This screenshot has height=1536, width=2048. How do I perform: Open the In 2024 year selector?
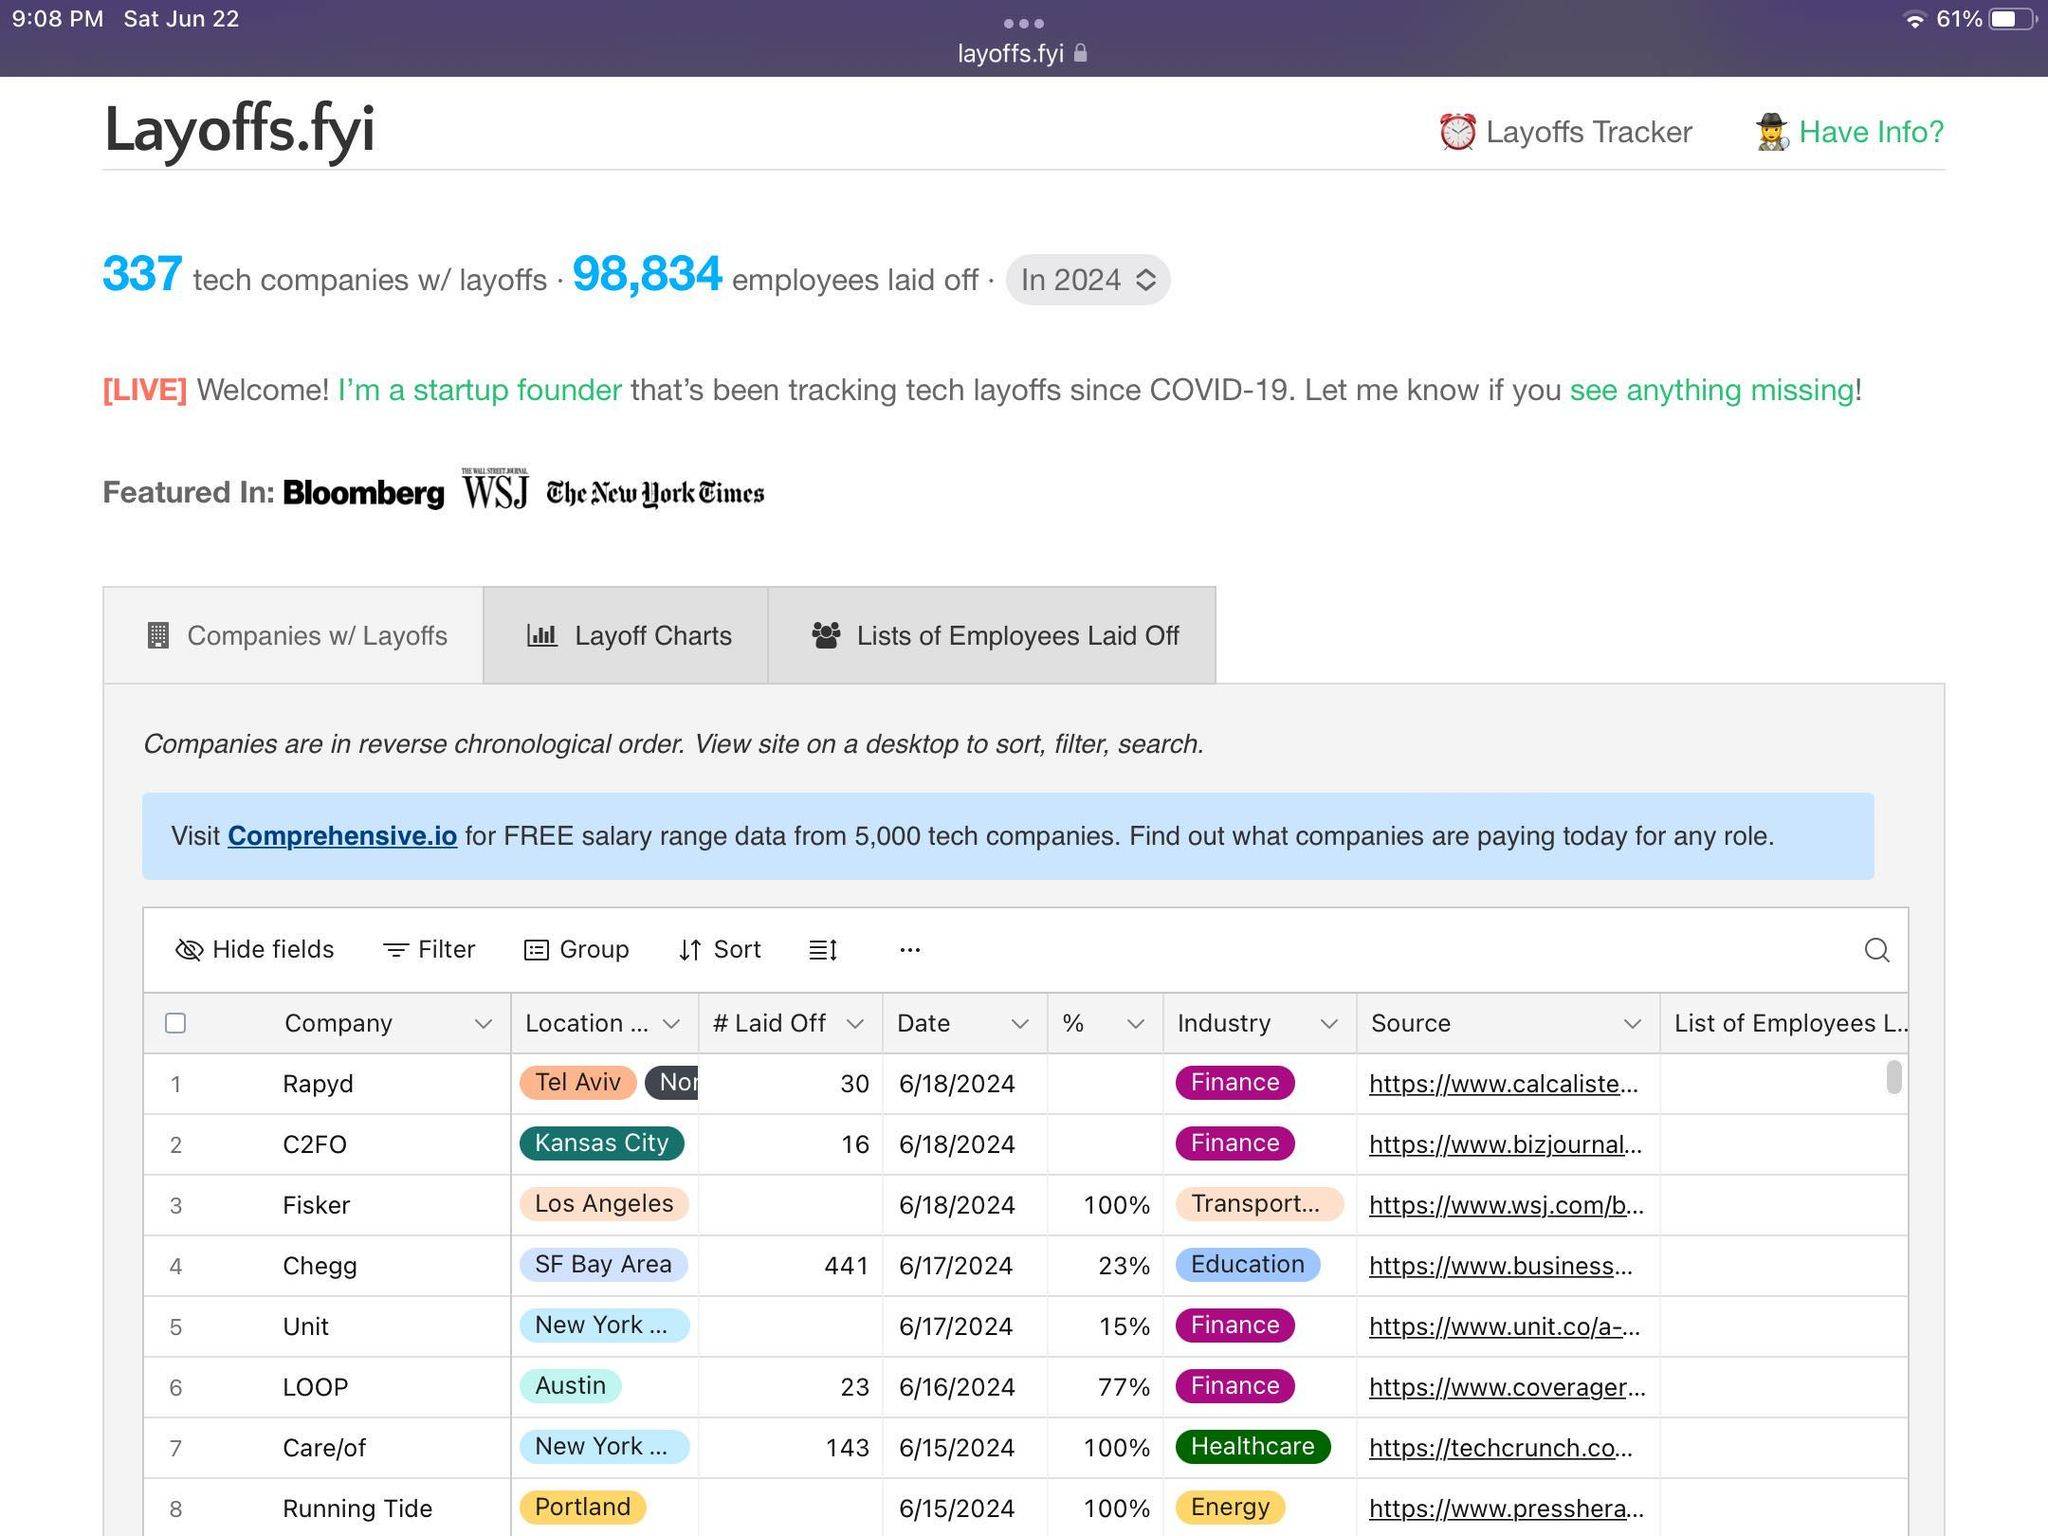tap(1088, 280)
